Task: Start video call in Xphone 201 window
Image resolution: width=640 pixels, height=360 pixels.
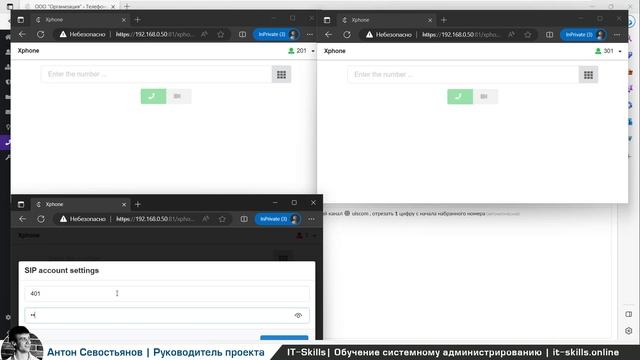Action: 178,96
